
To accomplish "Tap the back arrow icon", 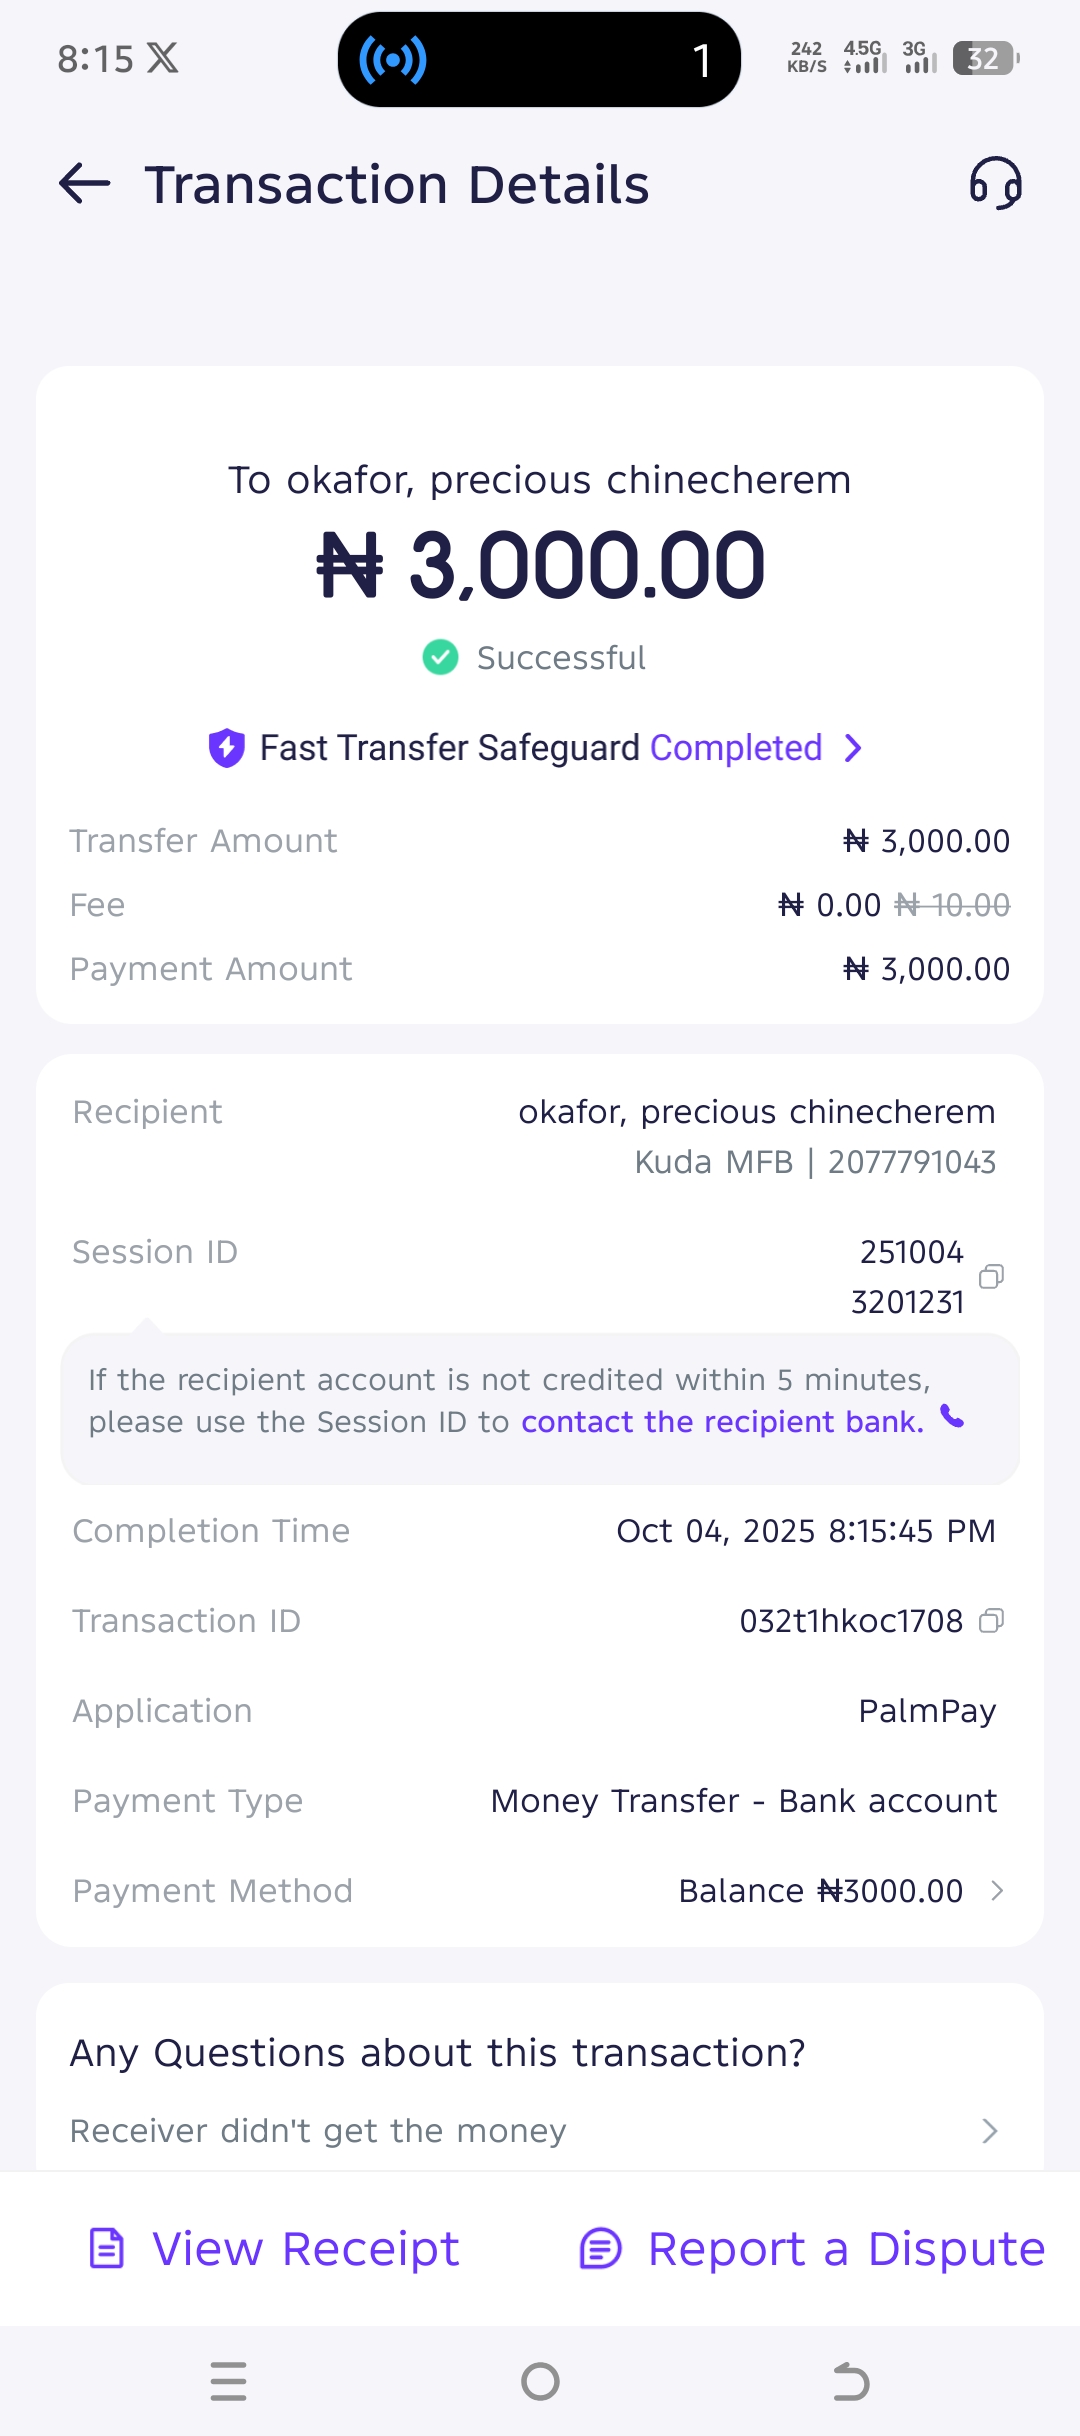I will coord(85,184).
